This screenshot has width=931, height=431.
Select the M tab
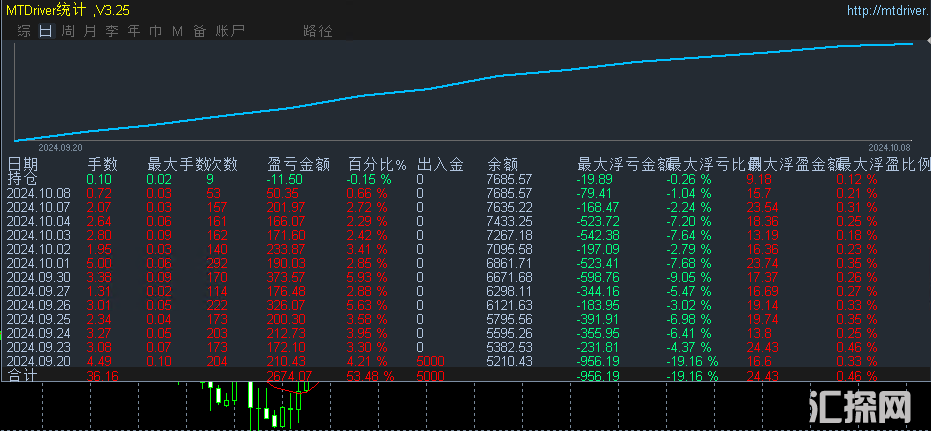pyautogui.click(x=177, y=31)
